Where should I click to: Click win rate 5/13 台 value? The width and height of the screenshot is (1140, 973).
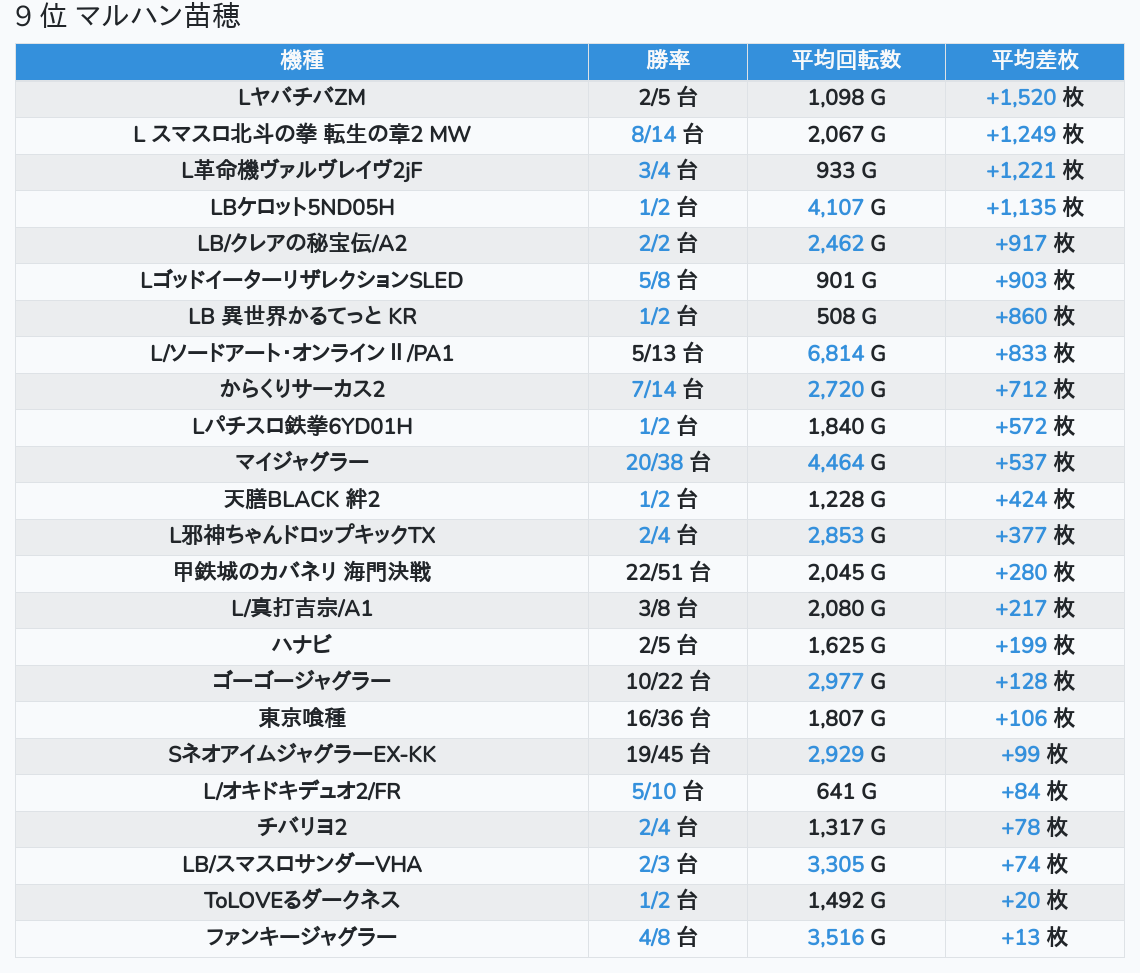[667, 353]
